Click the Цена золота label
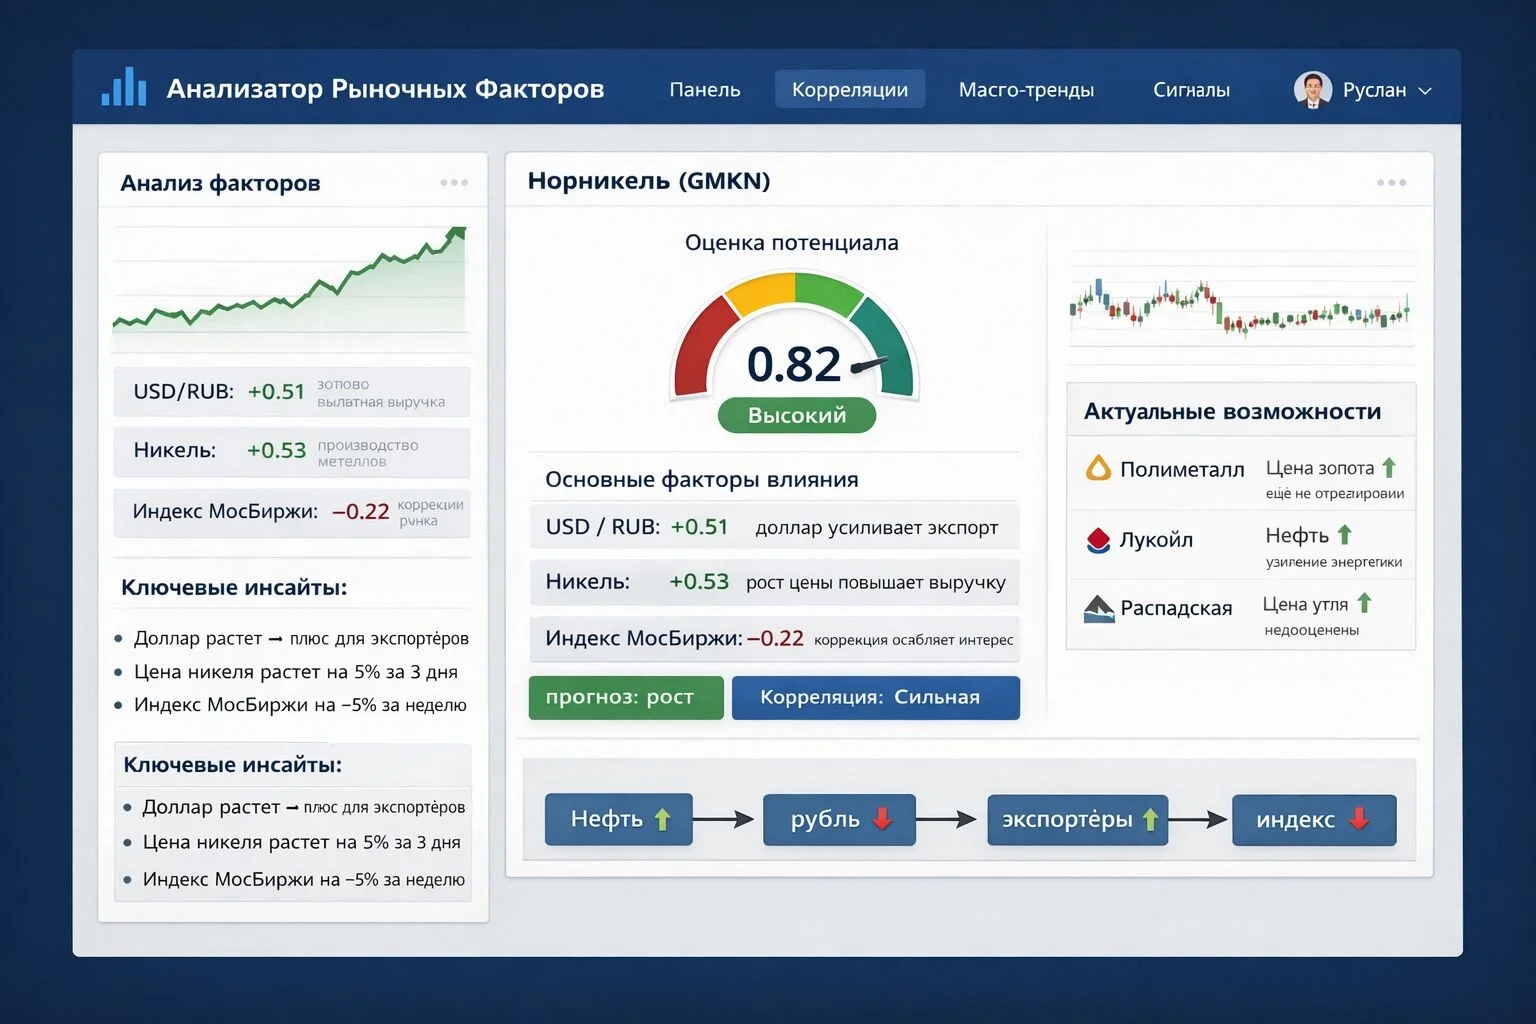 pos(1320,468)
